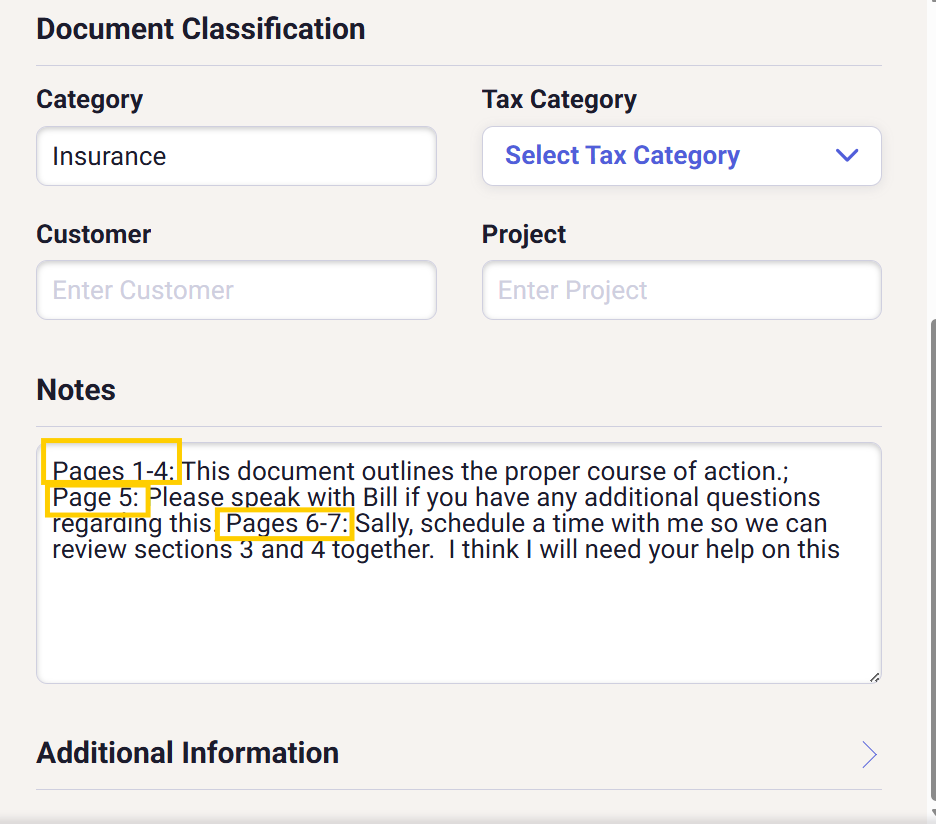Screen dimensions: 936x826
Task: Focus the Enter Customer input field
Action: (x=236, y=291)
